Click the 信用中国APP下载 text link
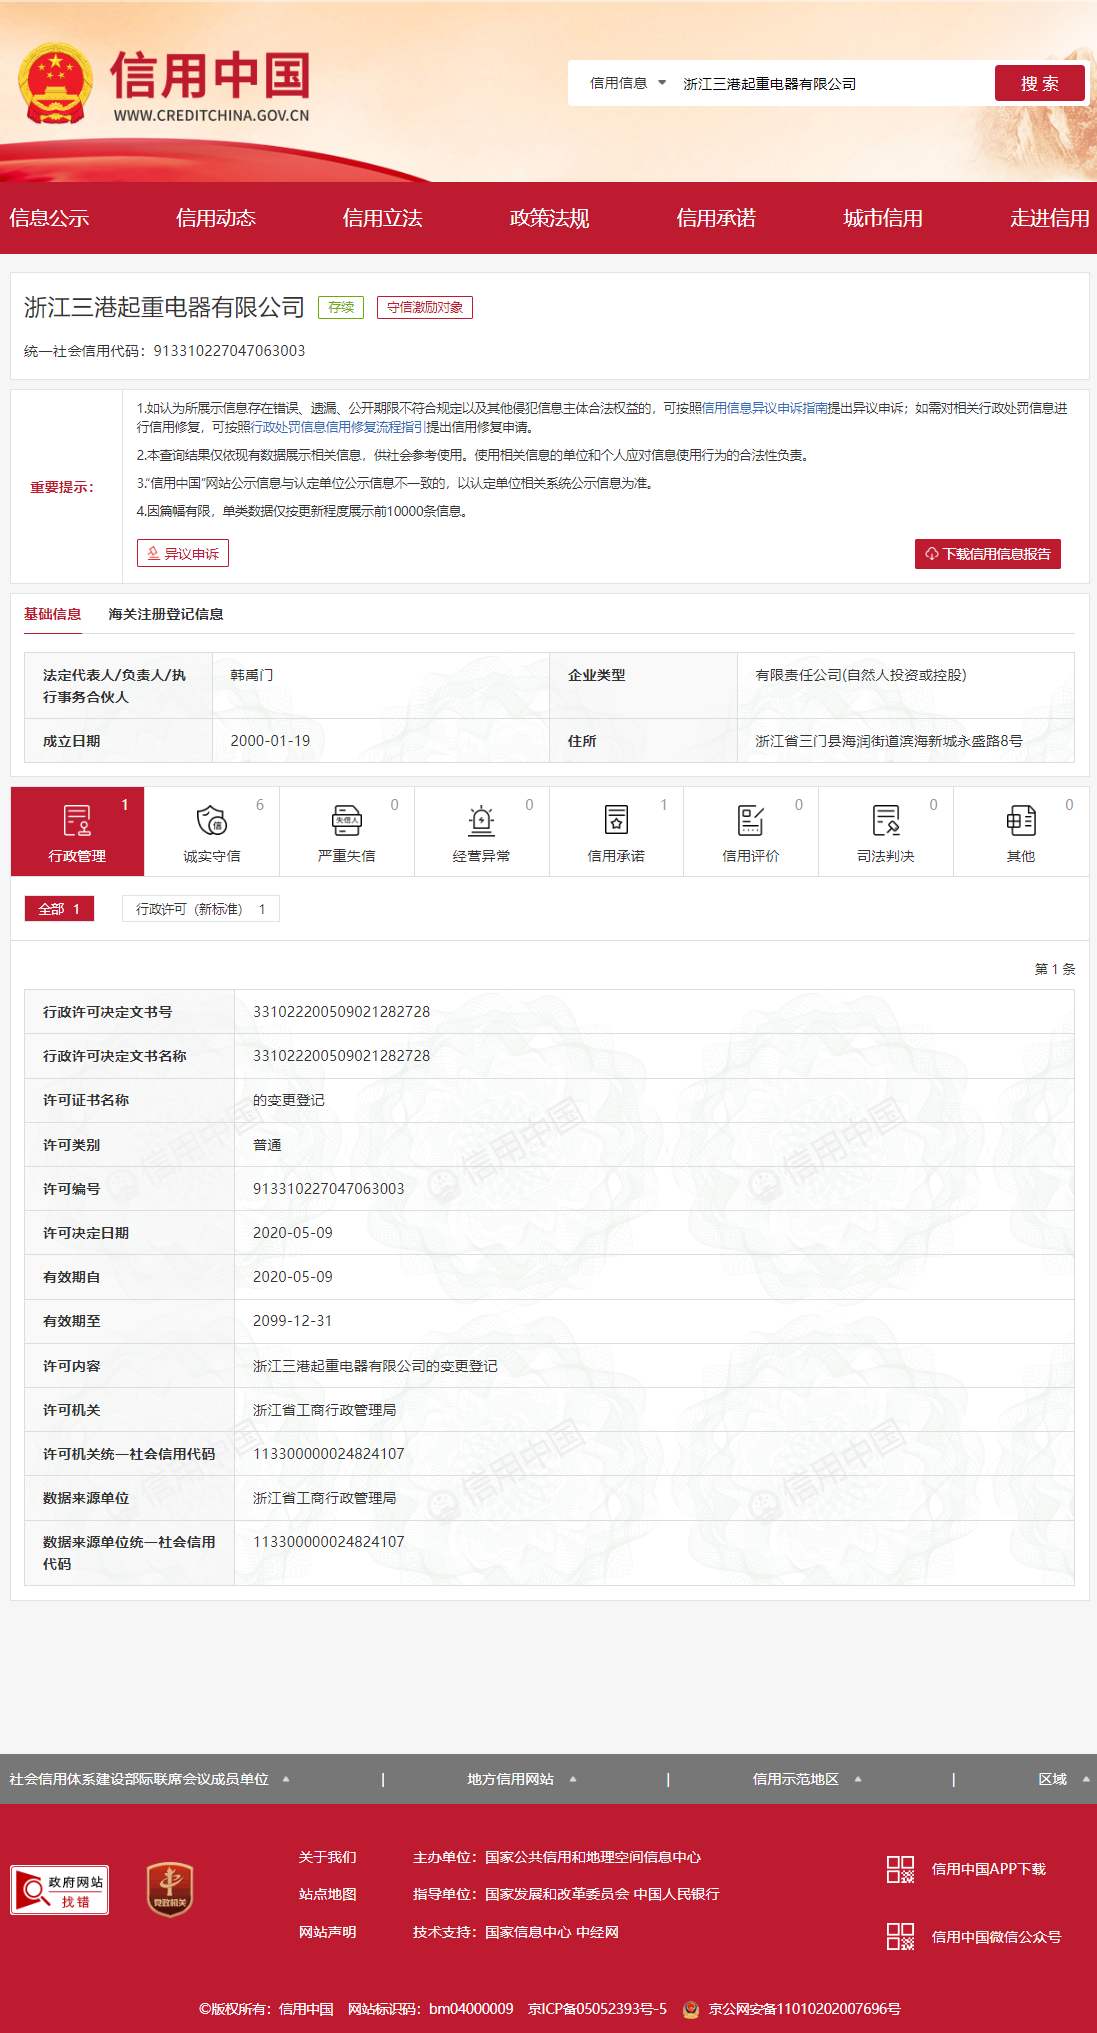The width and height of the screenshot is (1097, 2033). 989,1869
